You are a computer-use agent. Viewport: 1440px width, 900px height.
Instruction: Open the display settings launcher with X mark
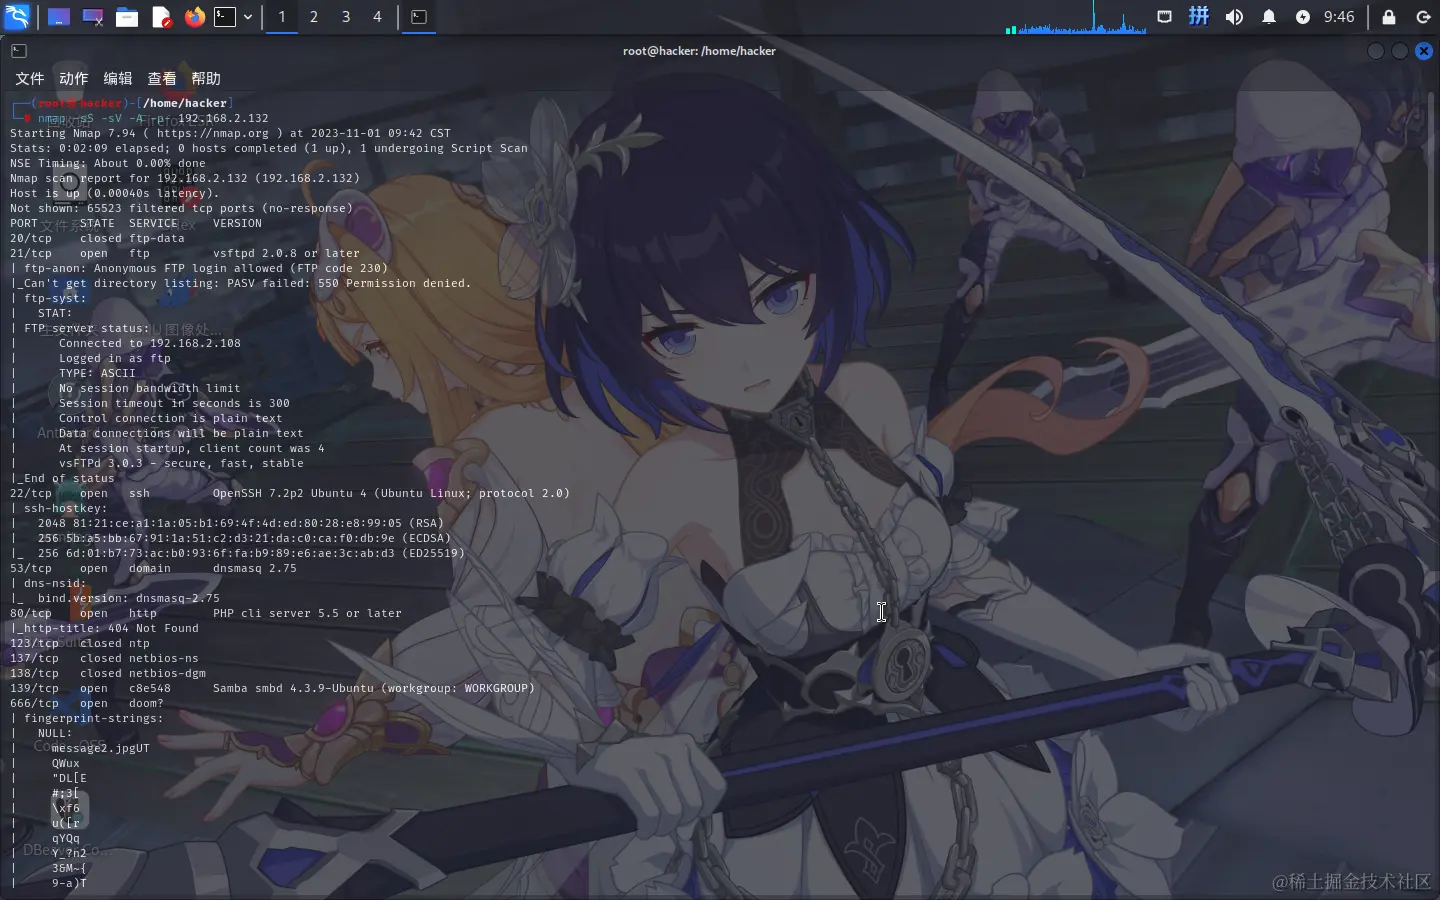(x=93, y=17)
